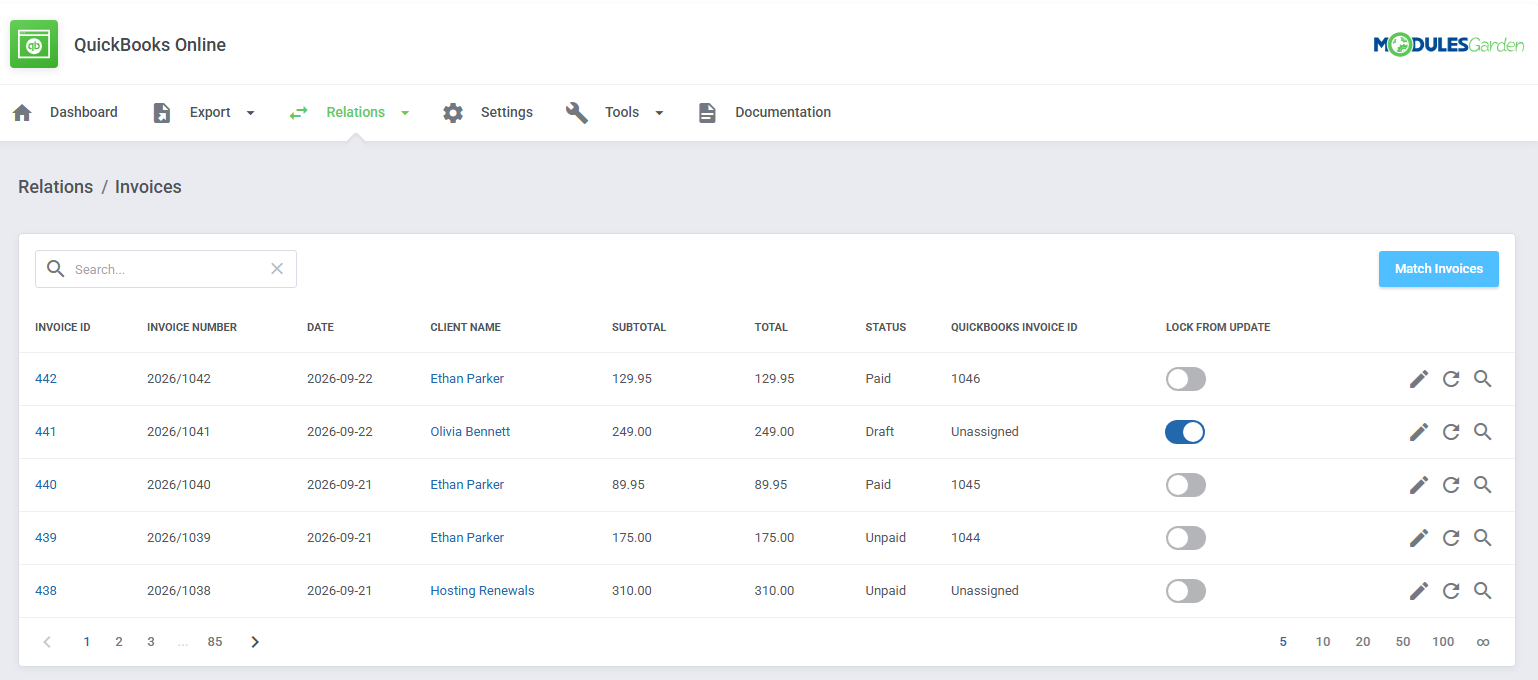Expand the Export dropdown arrow
The image size is (1538, 680).
click(x=250, y=113)
